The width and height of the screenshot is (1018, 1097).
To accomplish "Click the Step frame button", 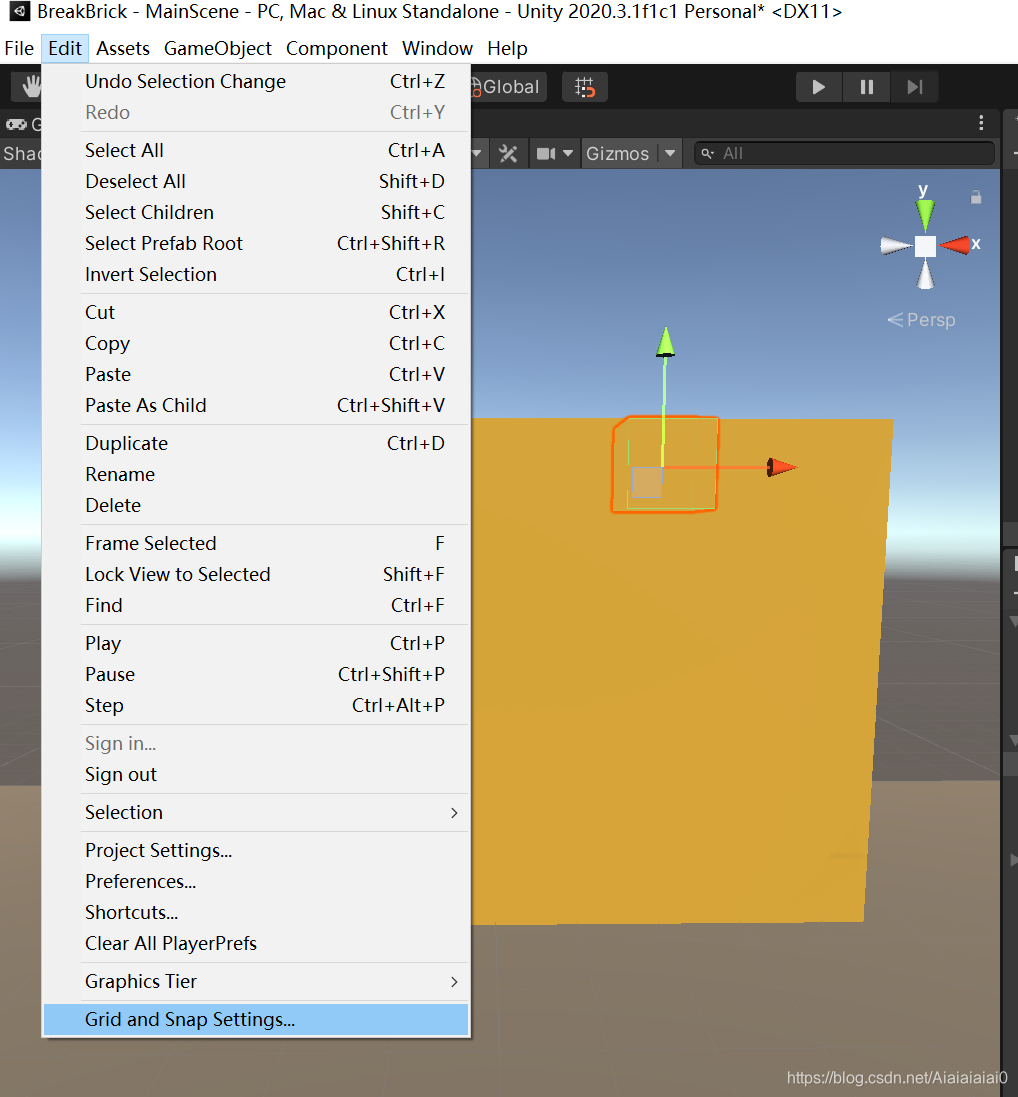I will [x=914, y=87].
